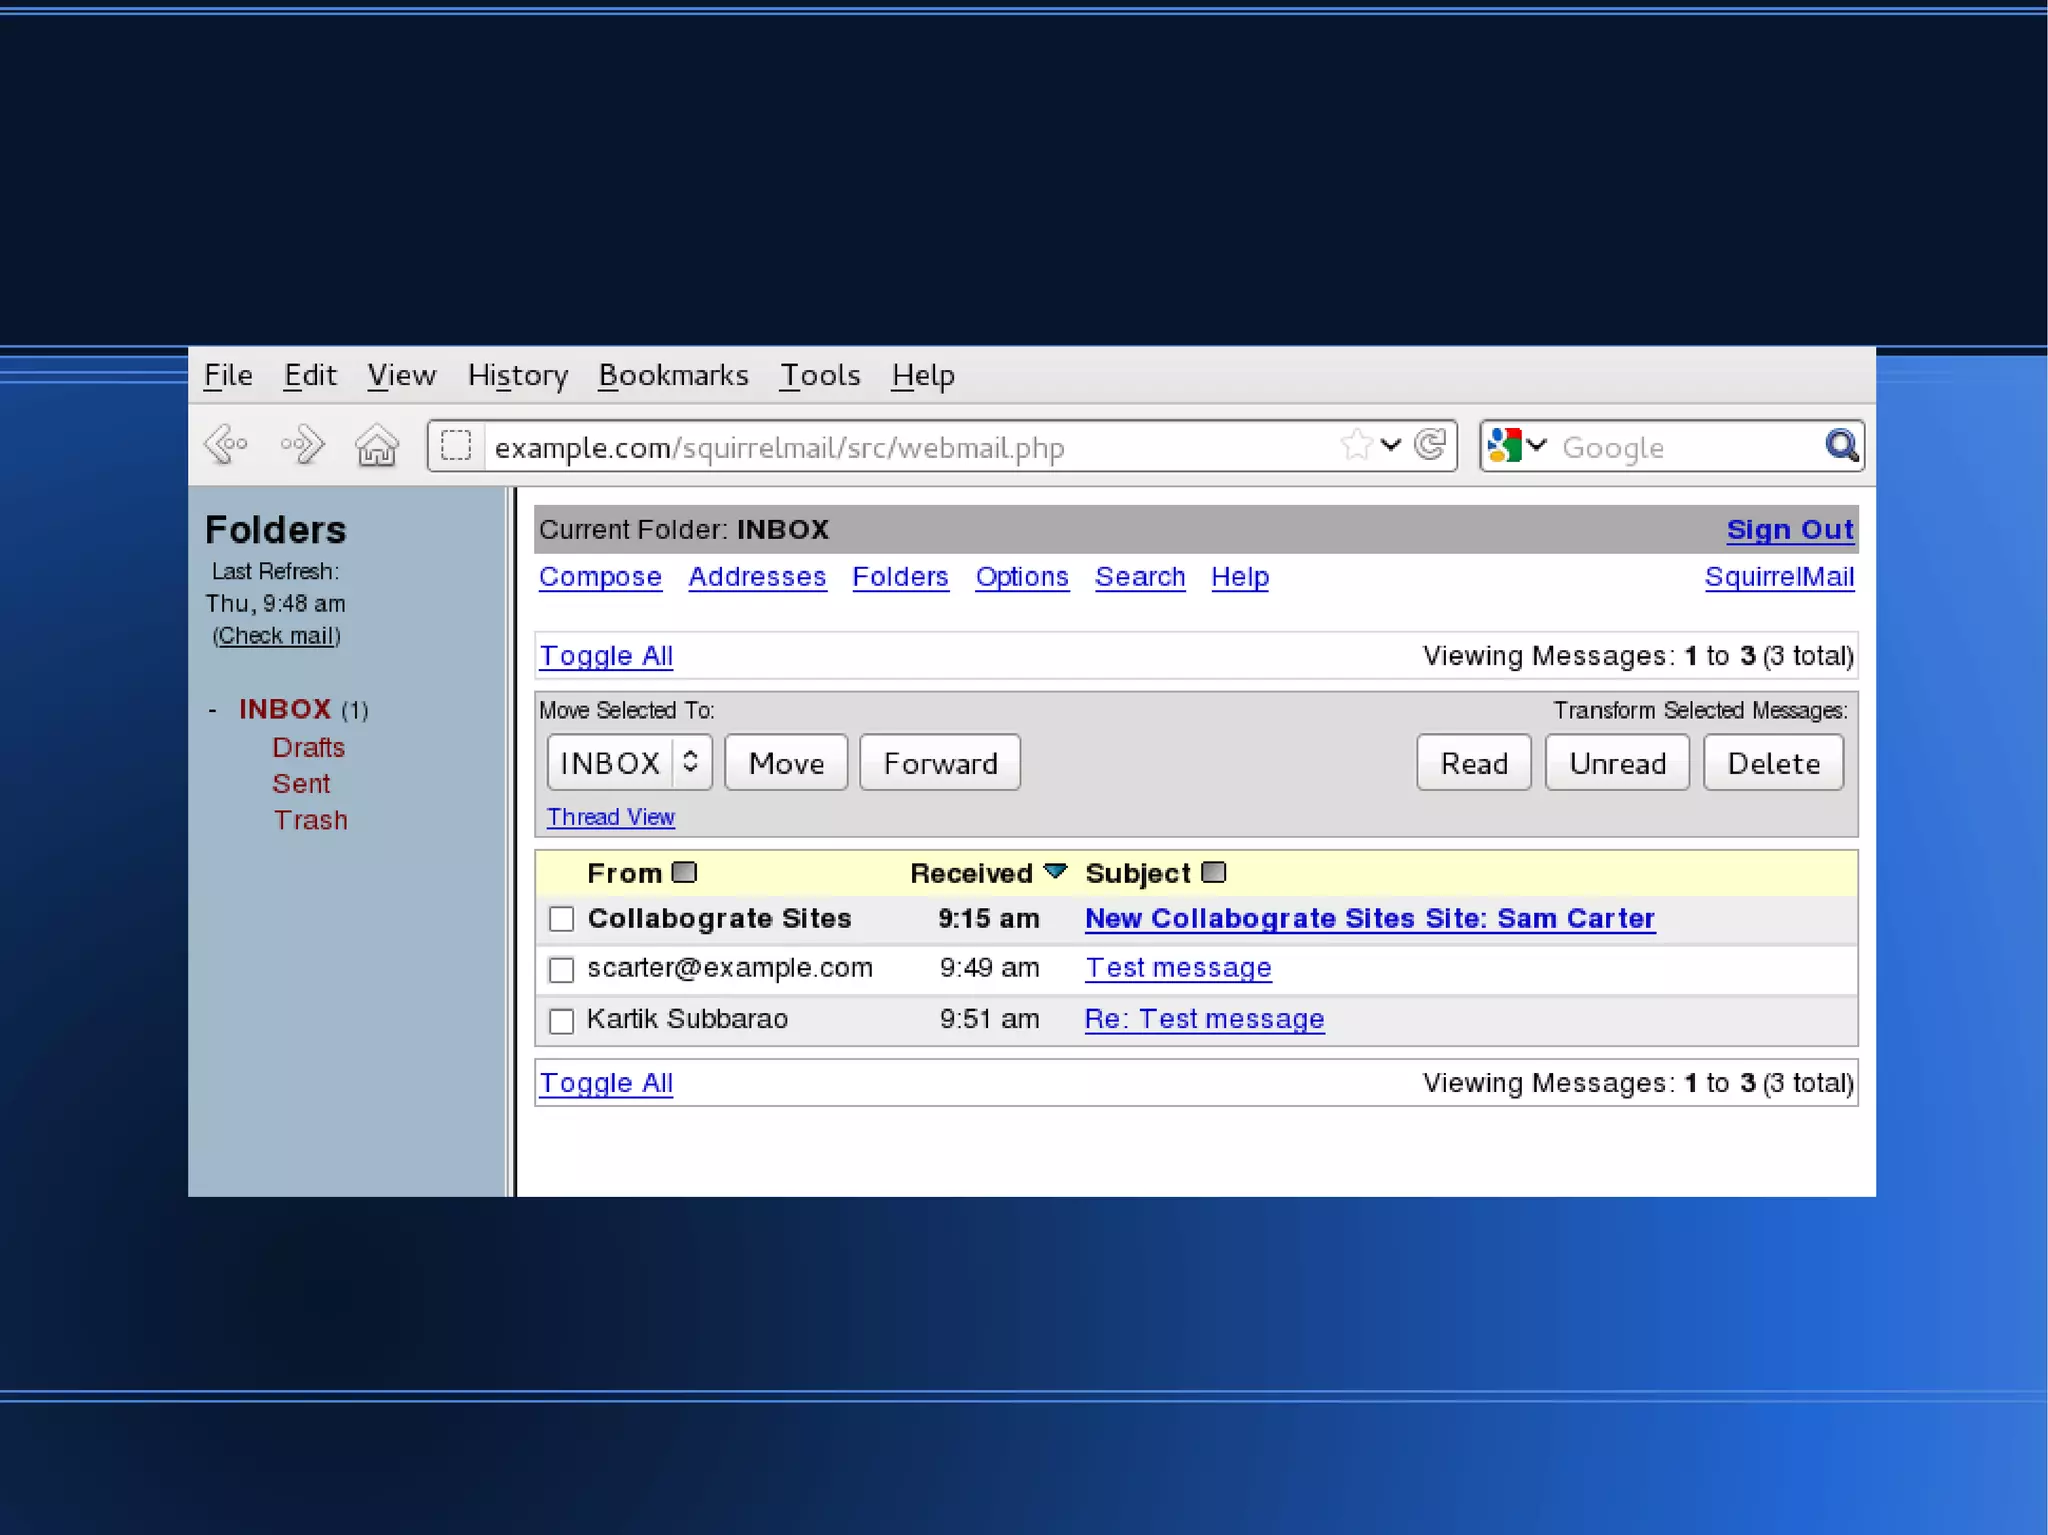Viewport: 2048px width, 1535px height.
Task: Go to the browser home page icon
Action: tap(377, 445)
